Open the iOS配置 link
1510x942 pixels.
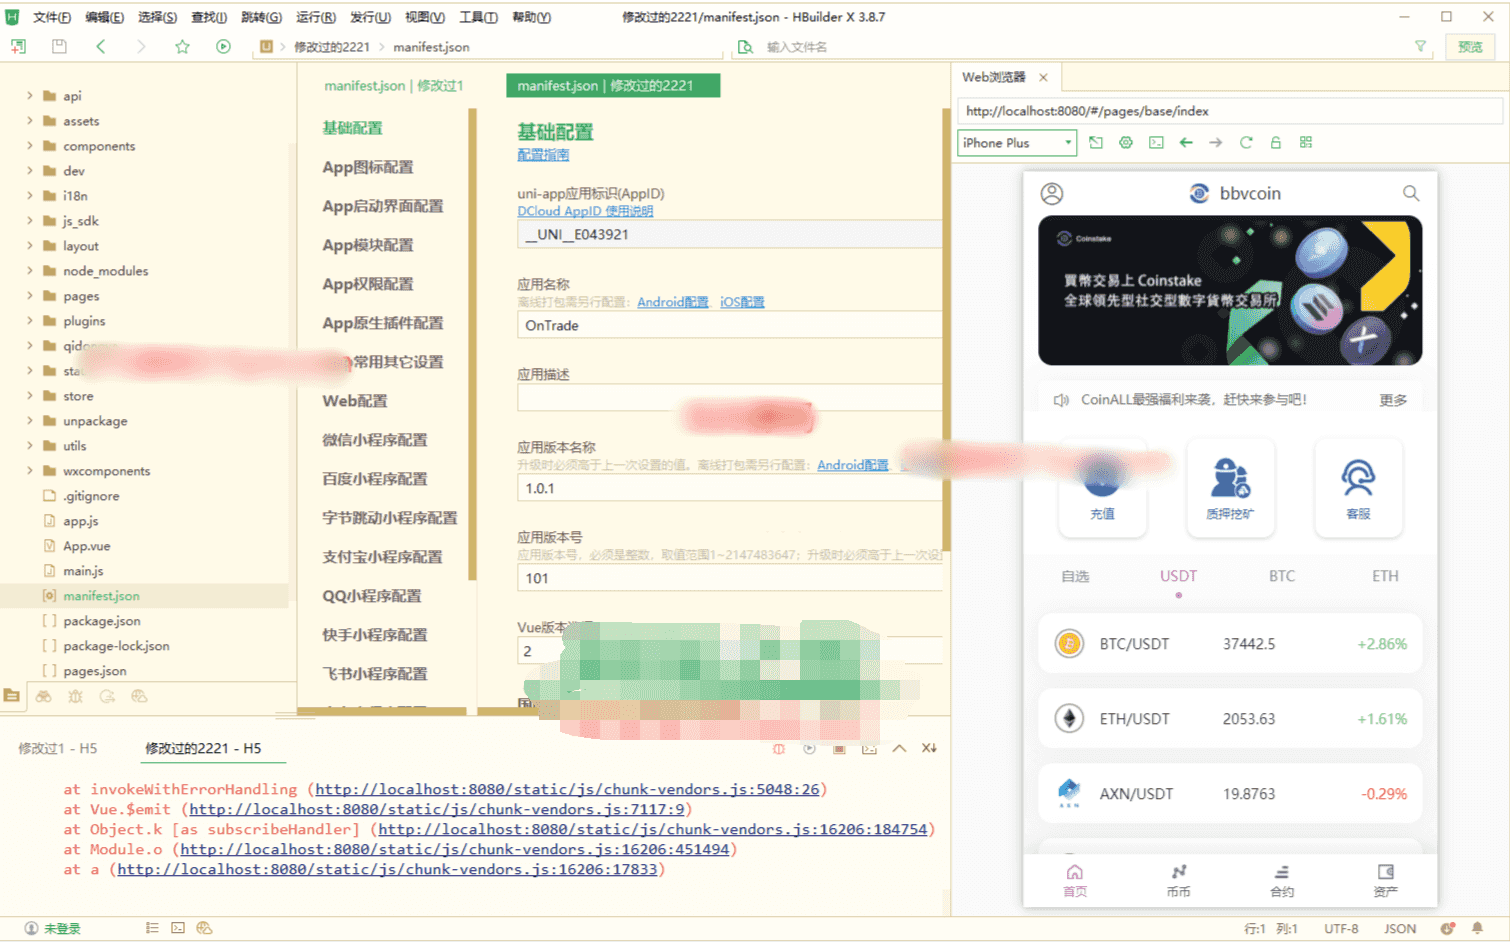pyautogui.click(x=742, y=302)
